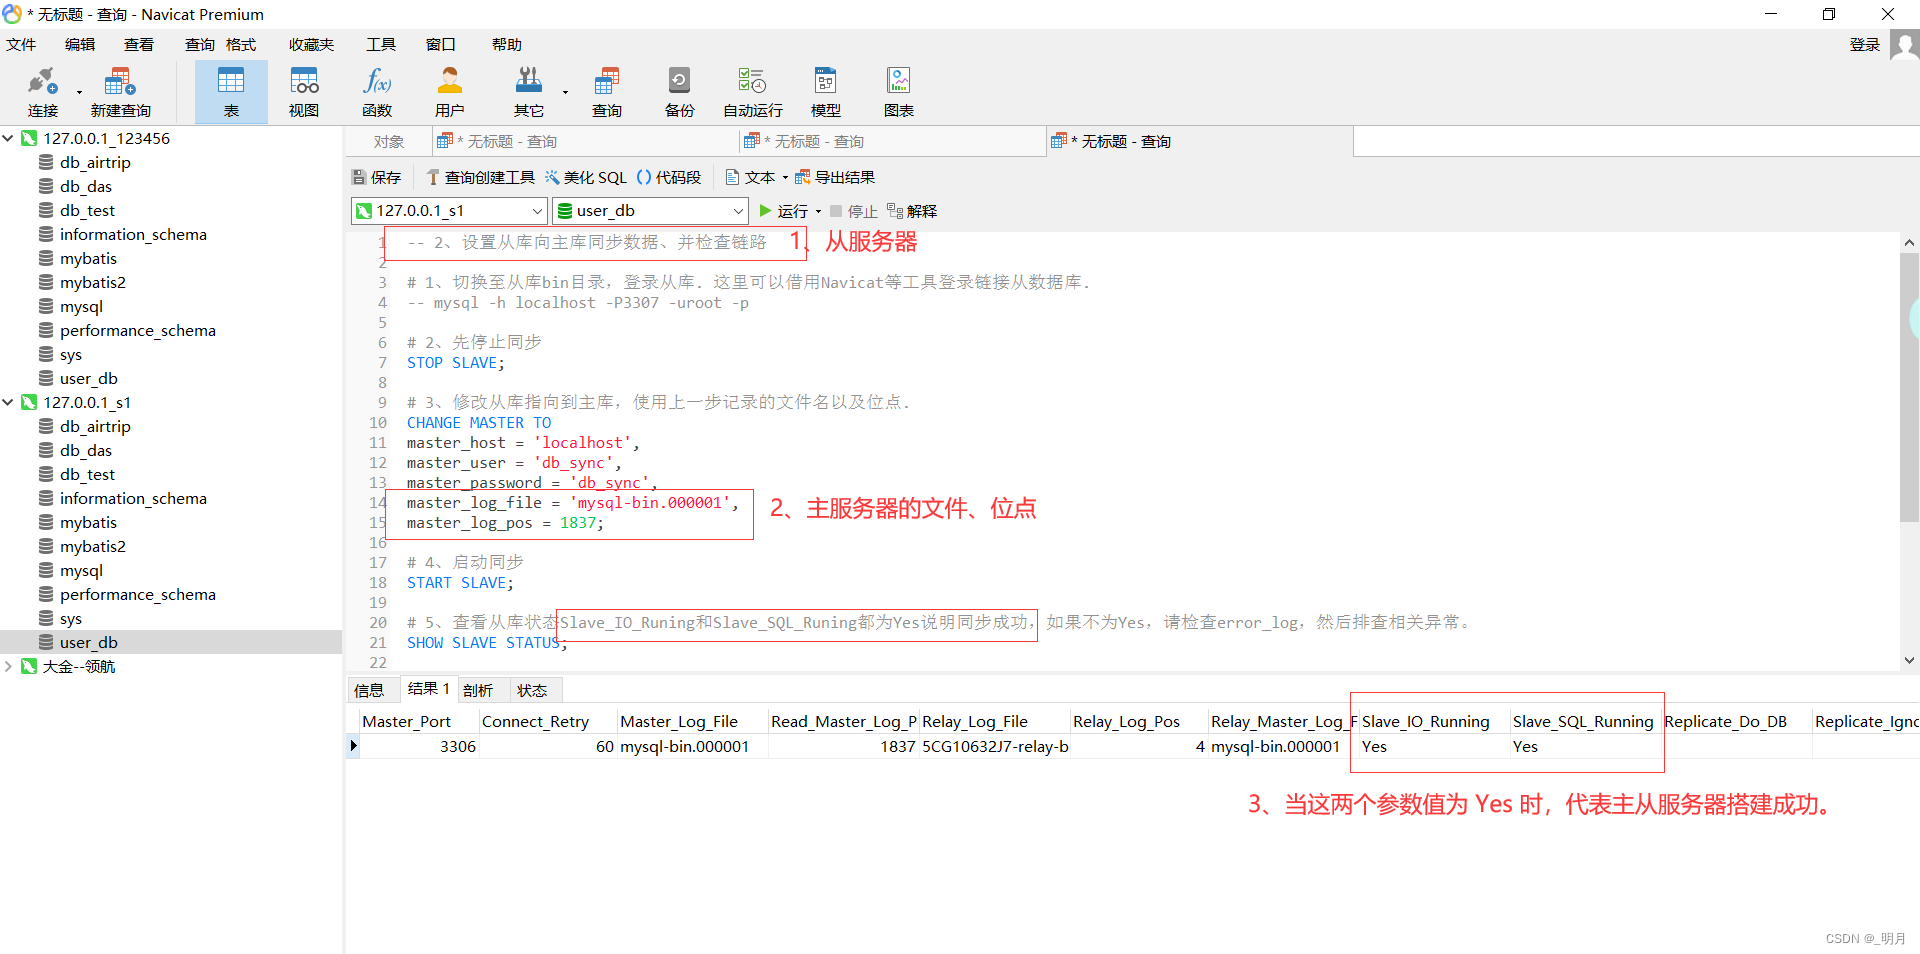Click 登录 to sign in
This screenshot has height=954, width=1920.
pyautogui.click(x=1865, y=45)
